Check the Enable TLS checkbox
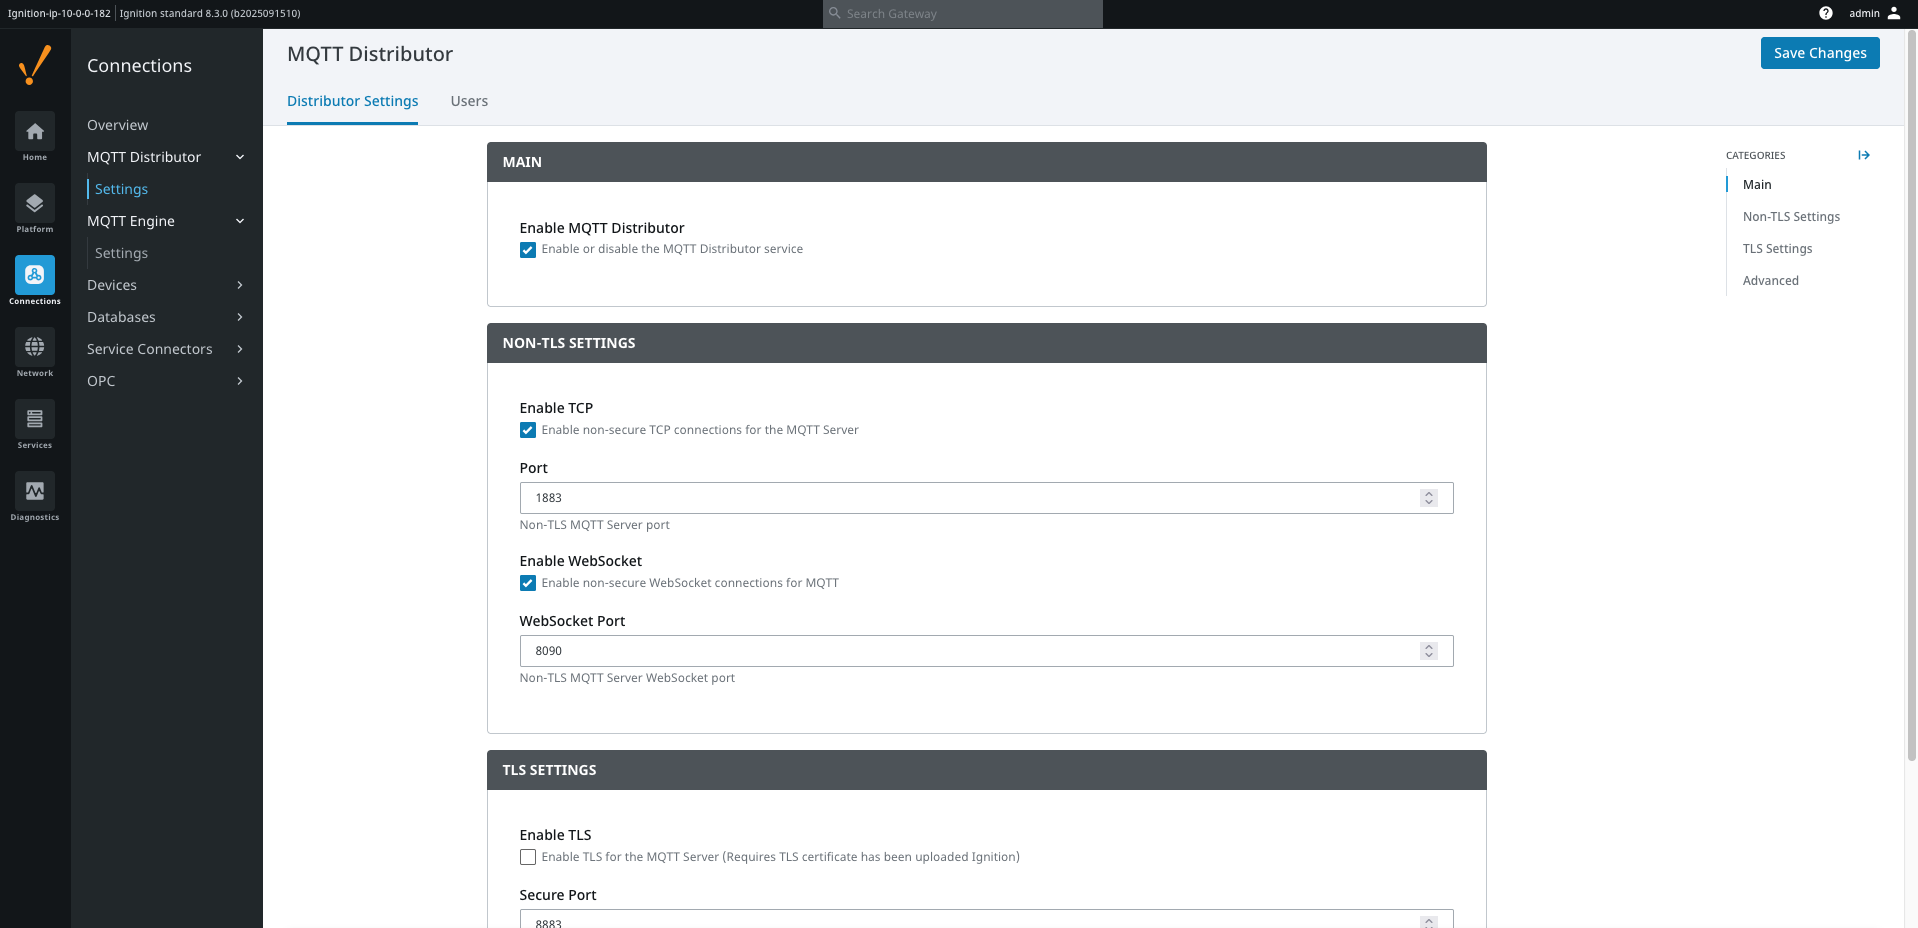Viewport: 1918px width, 928px height. click(x=528, y=857)
